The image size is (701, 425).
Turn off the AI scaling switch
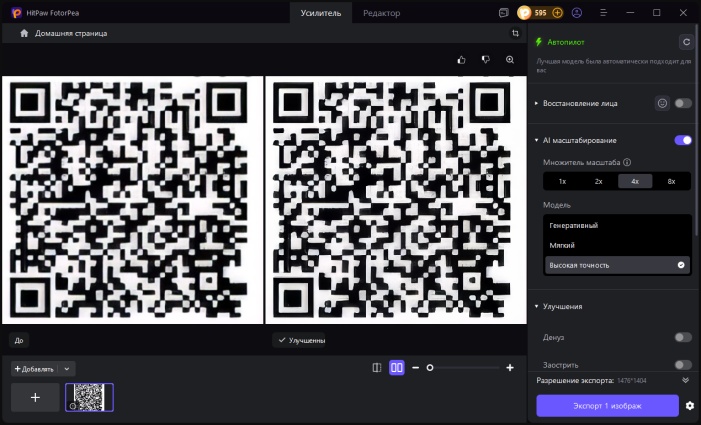[683, 140]
